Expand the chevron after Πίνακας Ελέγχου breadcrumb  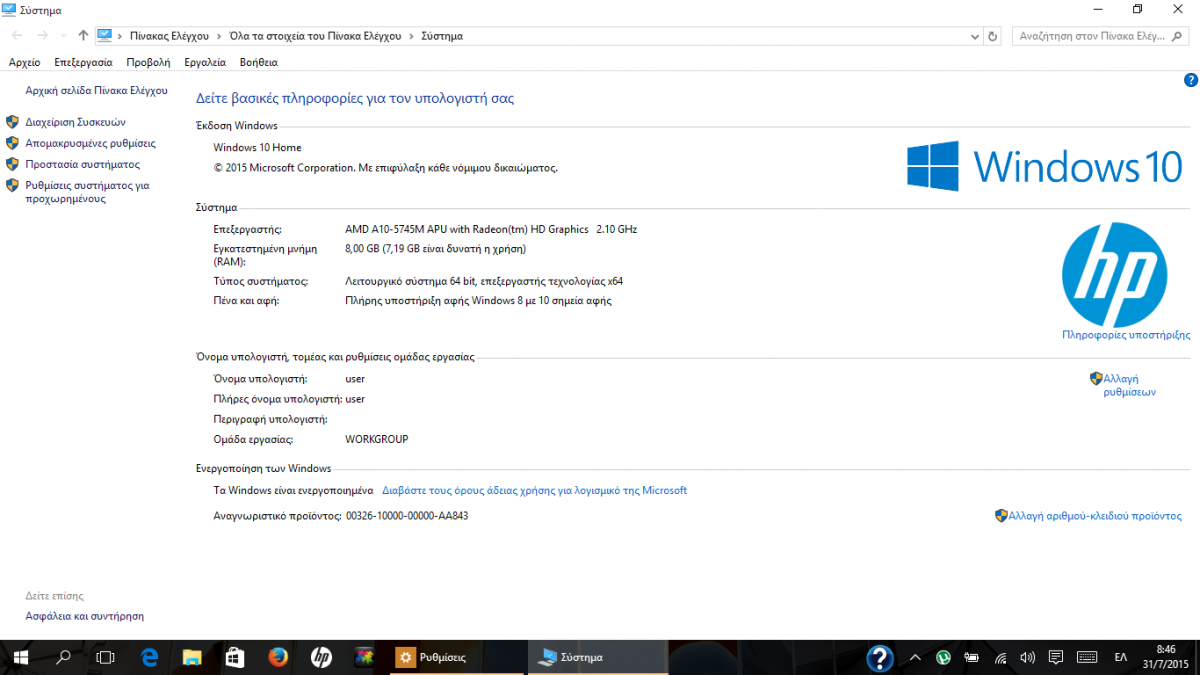coord(218,36)
